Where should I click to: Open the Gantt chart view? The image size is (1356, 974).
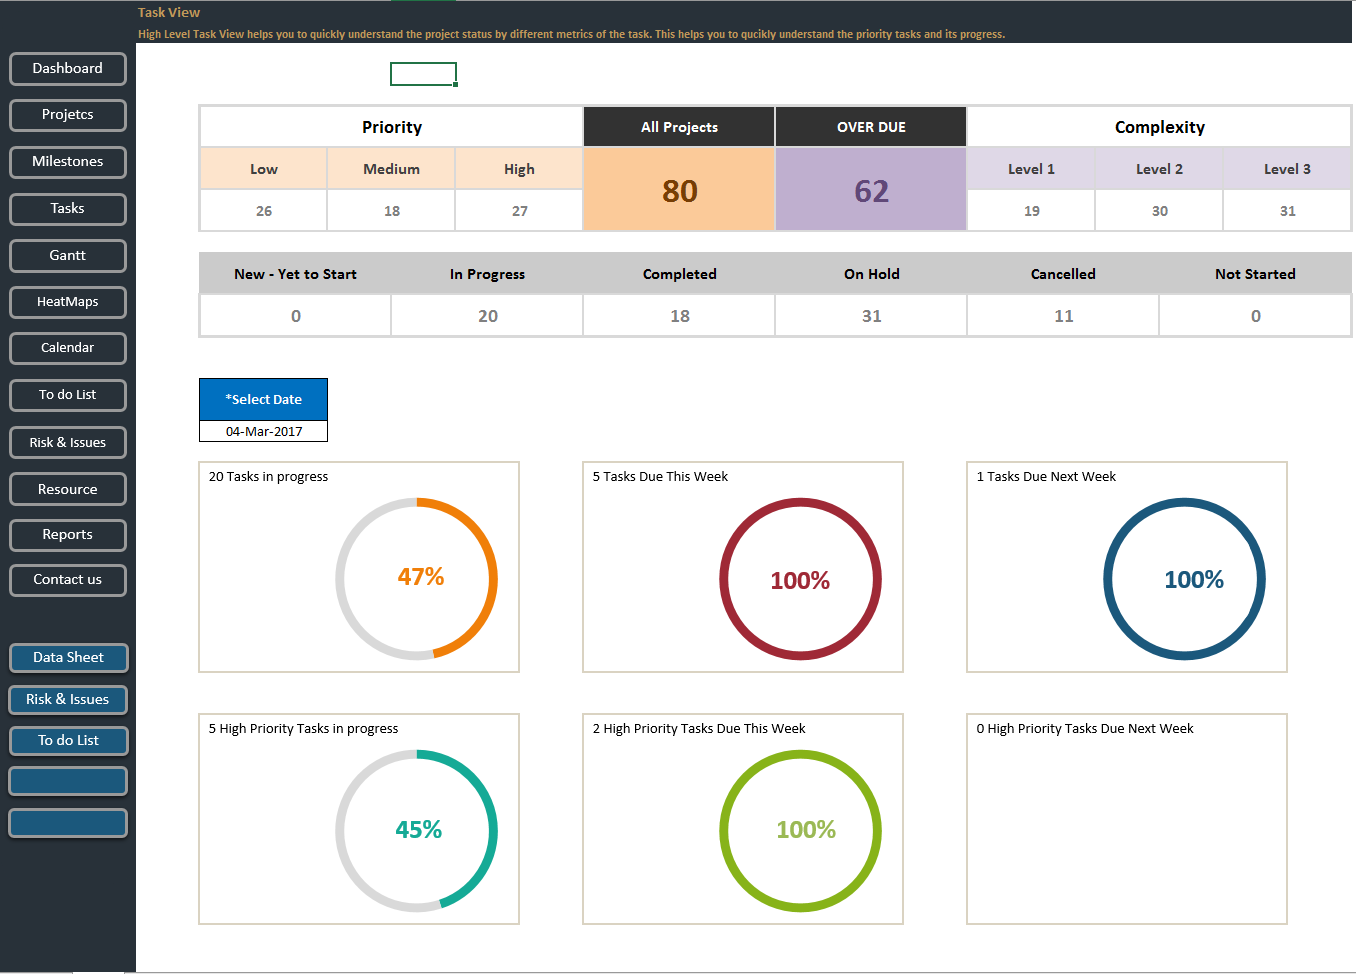67,255
